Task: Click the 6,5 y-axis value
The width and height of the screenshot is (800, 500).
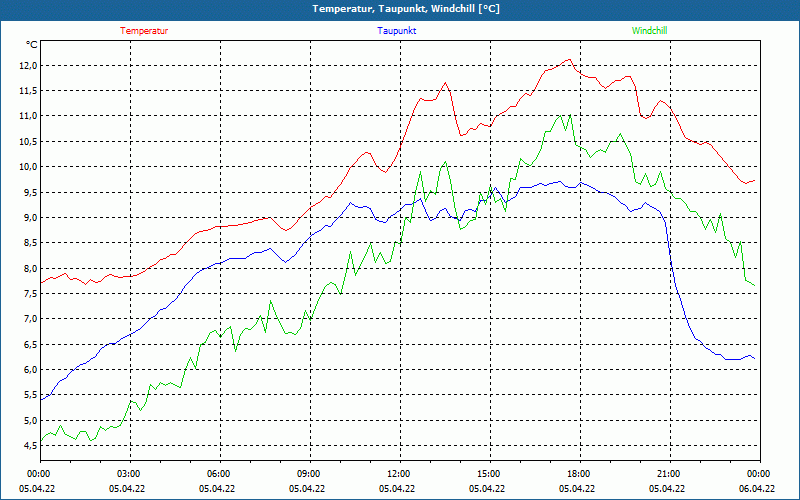Action: coord(30,344)
